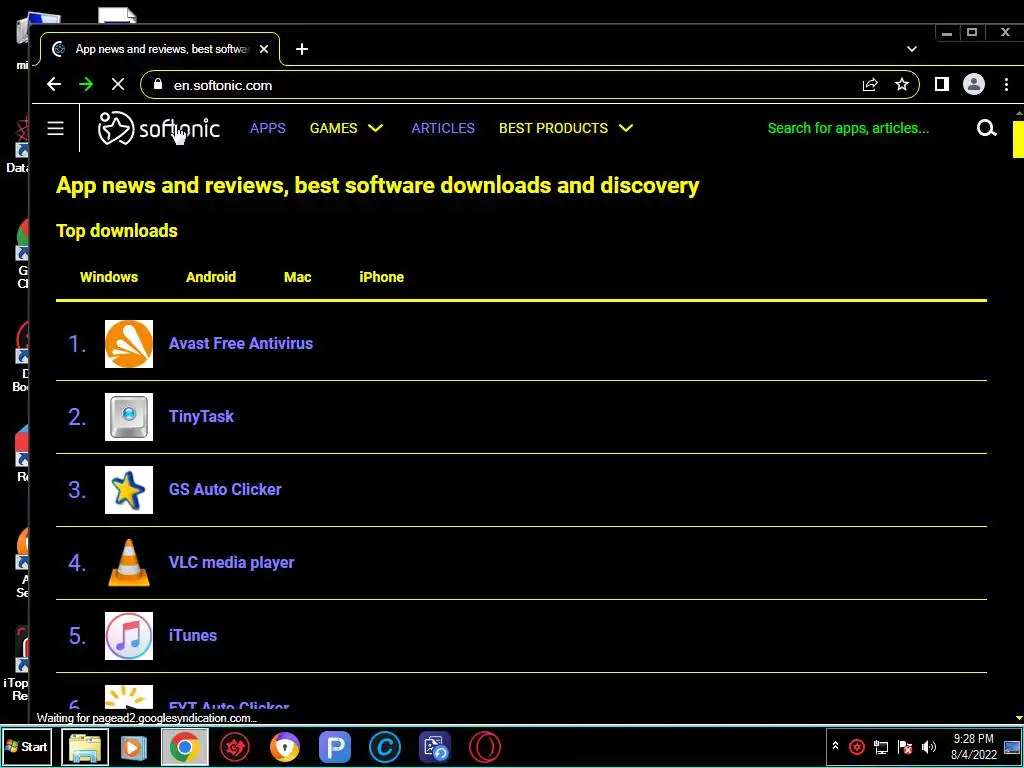Select the Mac top downloads tab
Image resolution: width=1024 pixels, height=768 pixels.
[298, 277]
